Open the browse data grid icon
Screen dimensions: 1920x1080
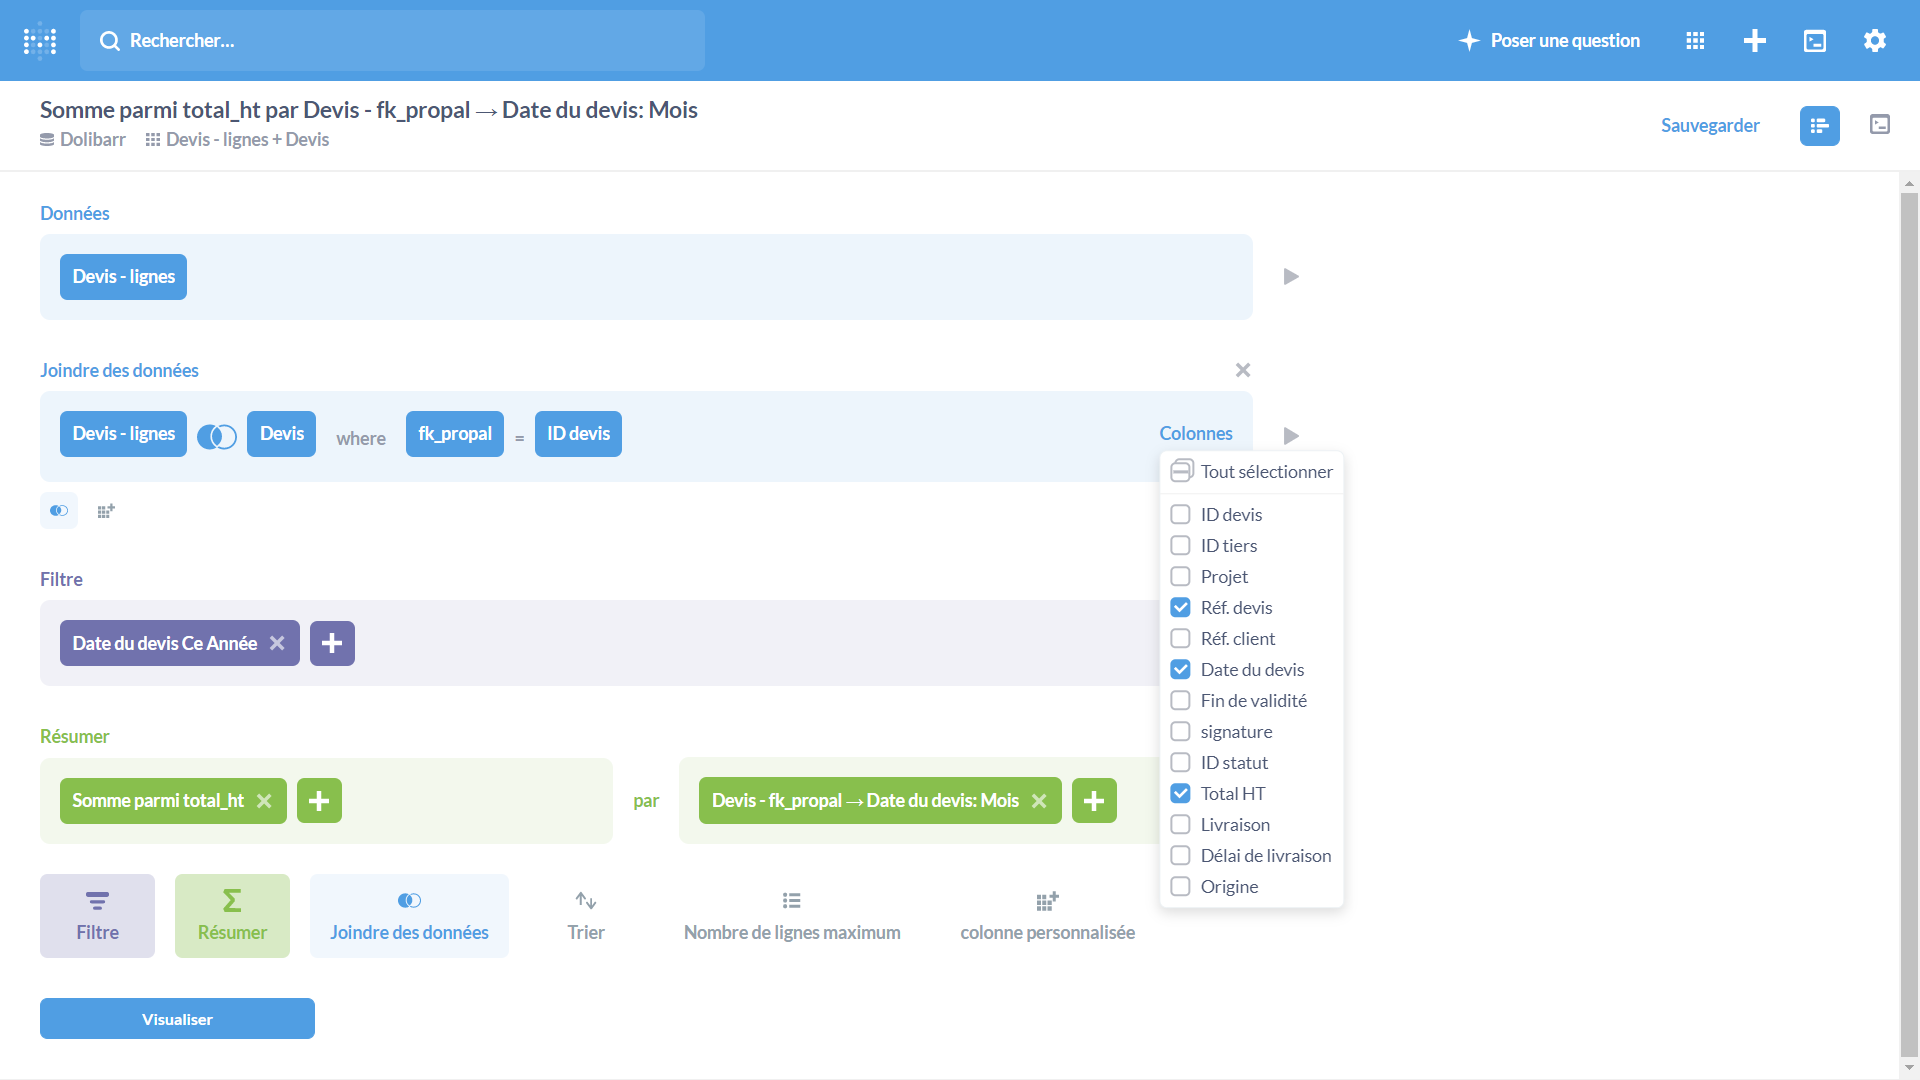(1695, 41)
